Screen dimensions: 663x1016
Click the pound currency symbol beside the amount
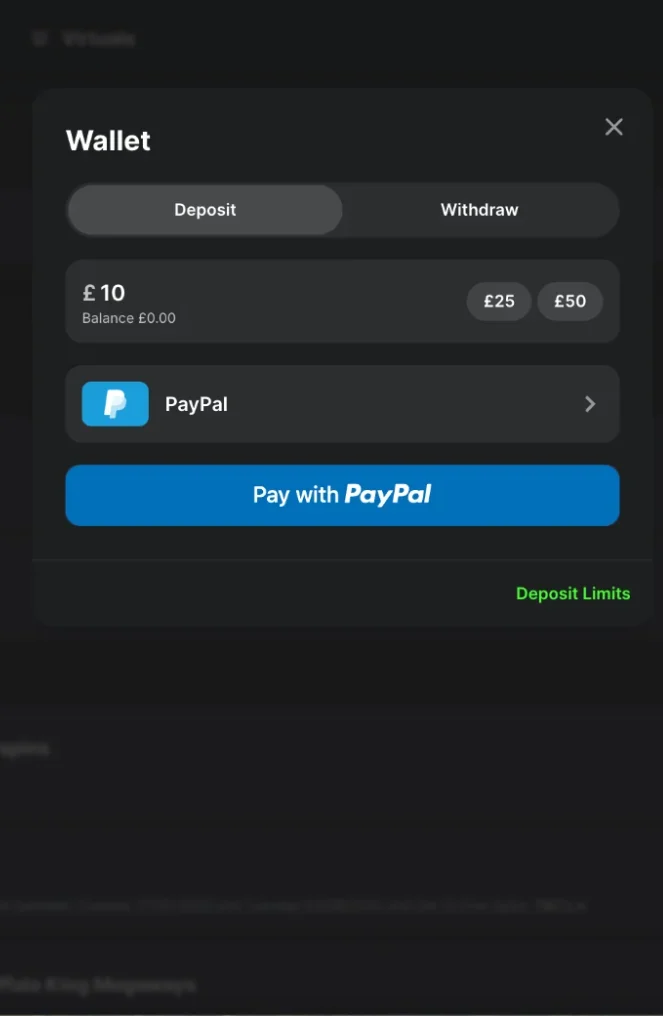[89, 294]
